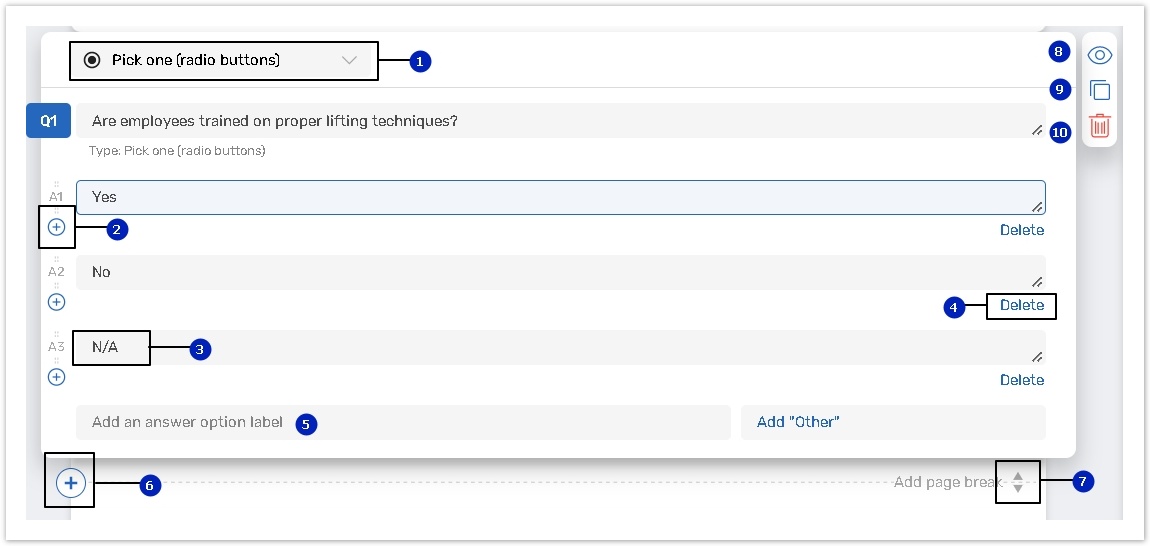Click plus icon under answer A3
This screenshot has width=1150, height=546.
pos(57,377)
